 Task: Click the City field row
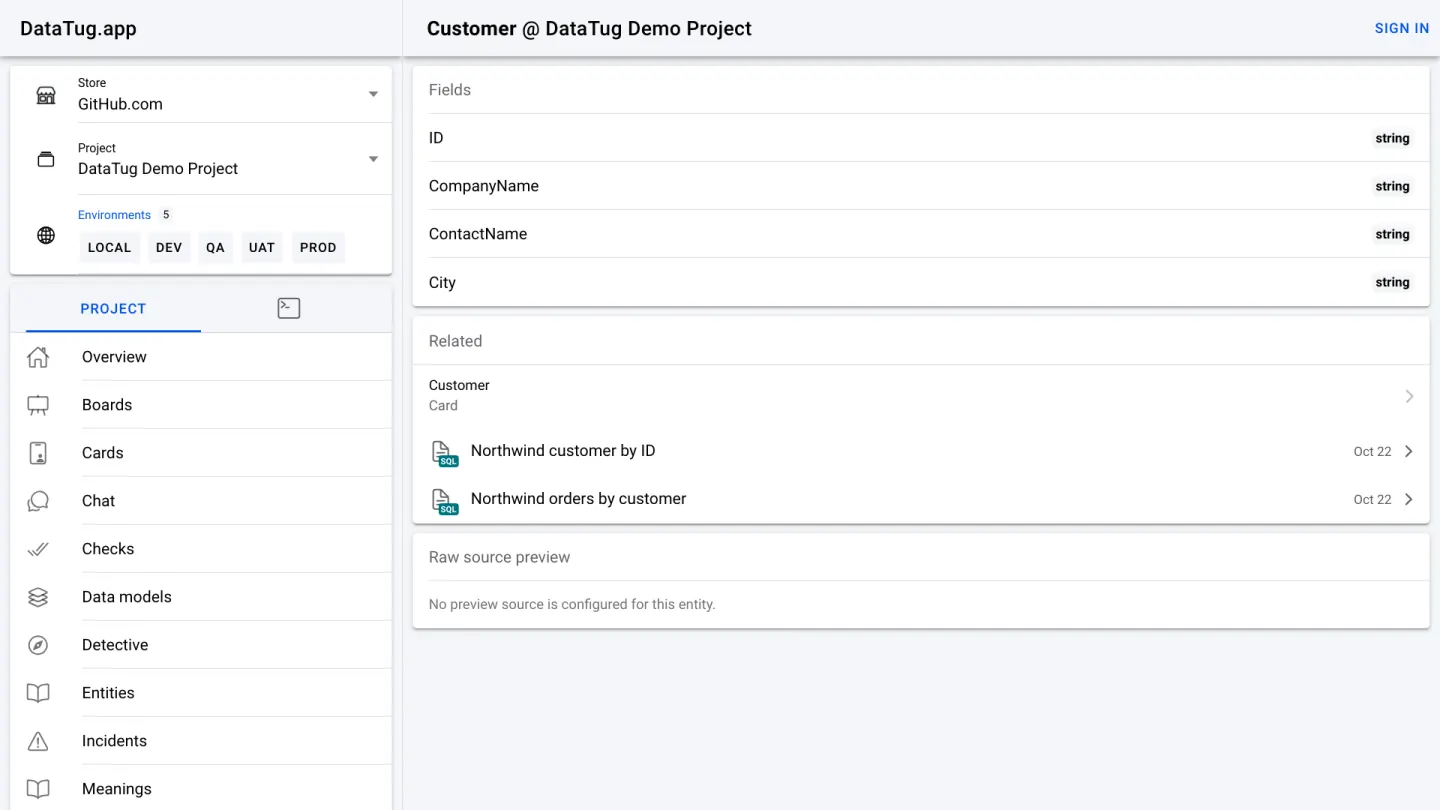(x=921, y=282)
